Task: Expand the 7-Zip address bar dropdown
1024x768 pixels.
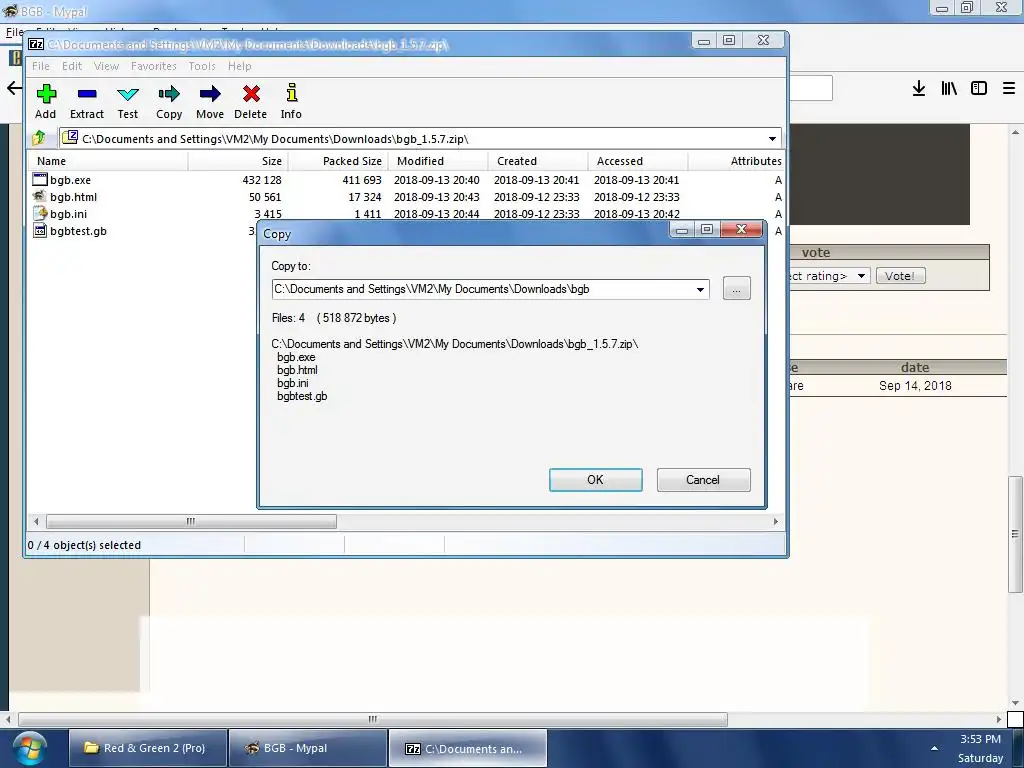Action: [773, 138]
